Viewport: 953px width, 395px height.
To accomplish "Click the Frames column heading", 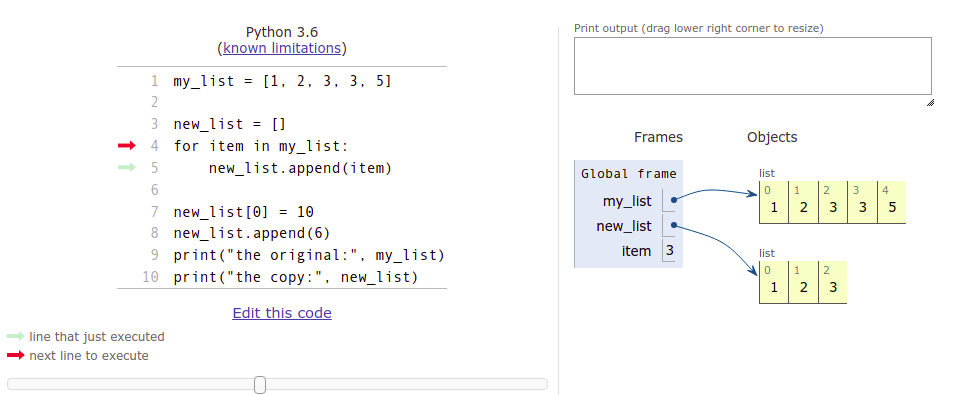I will coord(658,137).
